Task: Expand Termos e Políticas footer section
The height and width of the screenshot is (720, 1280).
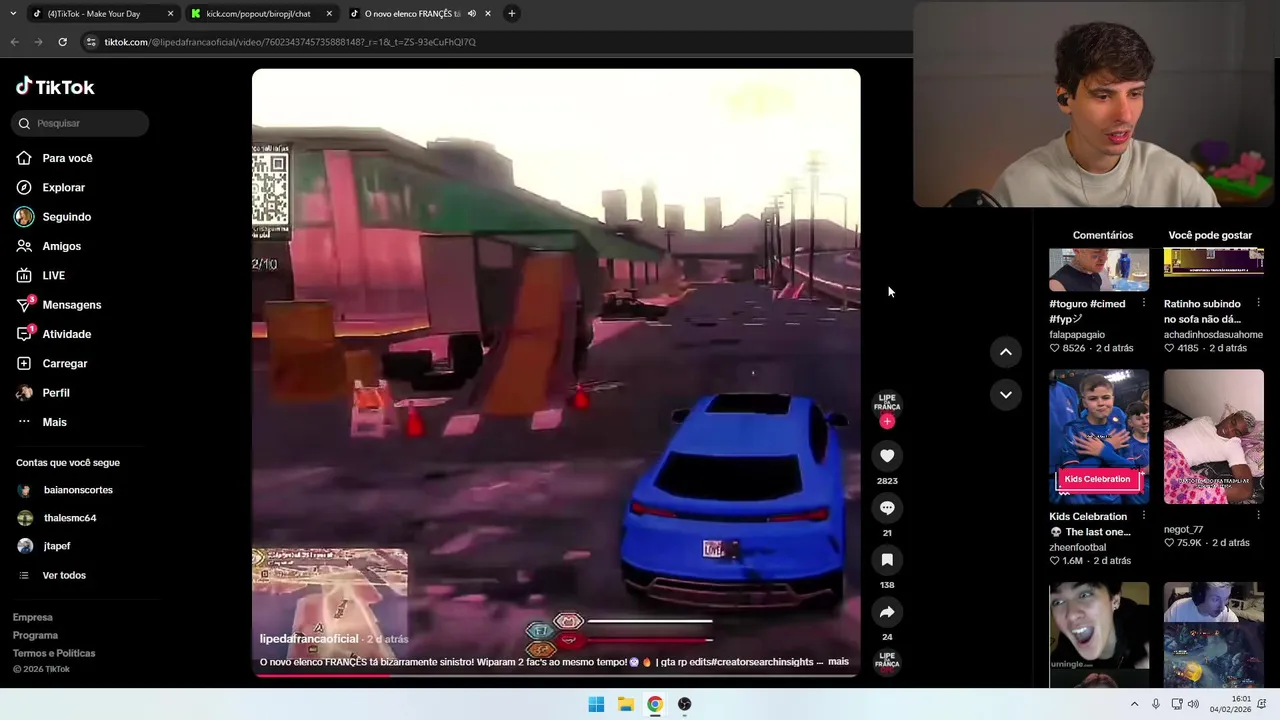Action: [54, 653]
